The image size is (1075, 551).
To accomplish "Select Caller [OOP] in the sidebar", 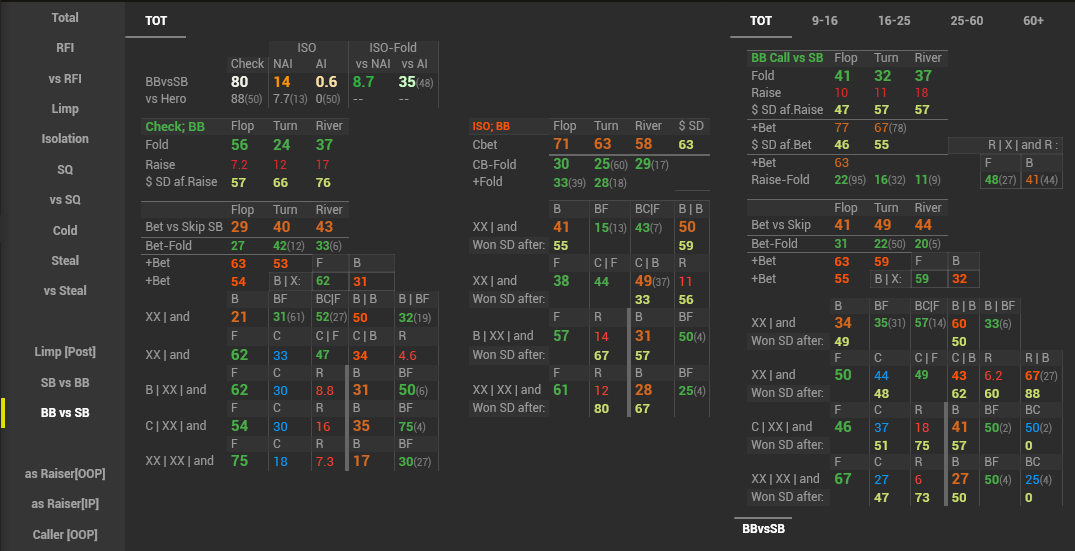I will point(65,535).
